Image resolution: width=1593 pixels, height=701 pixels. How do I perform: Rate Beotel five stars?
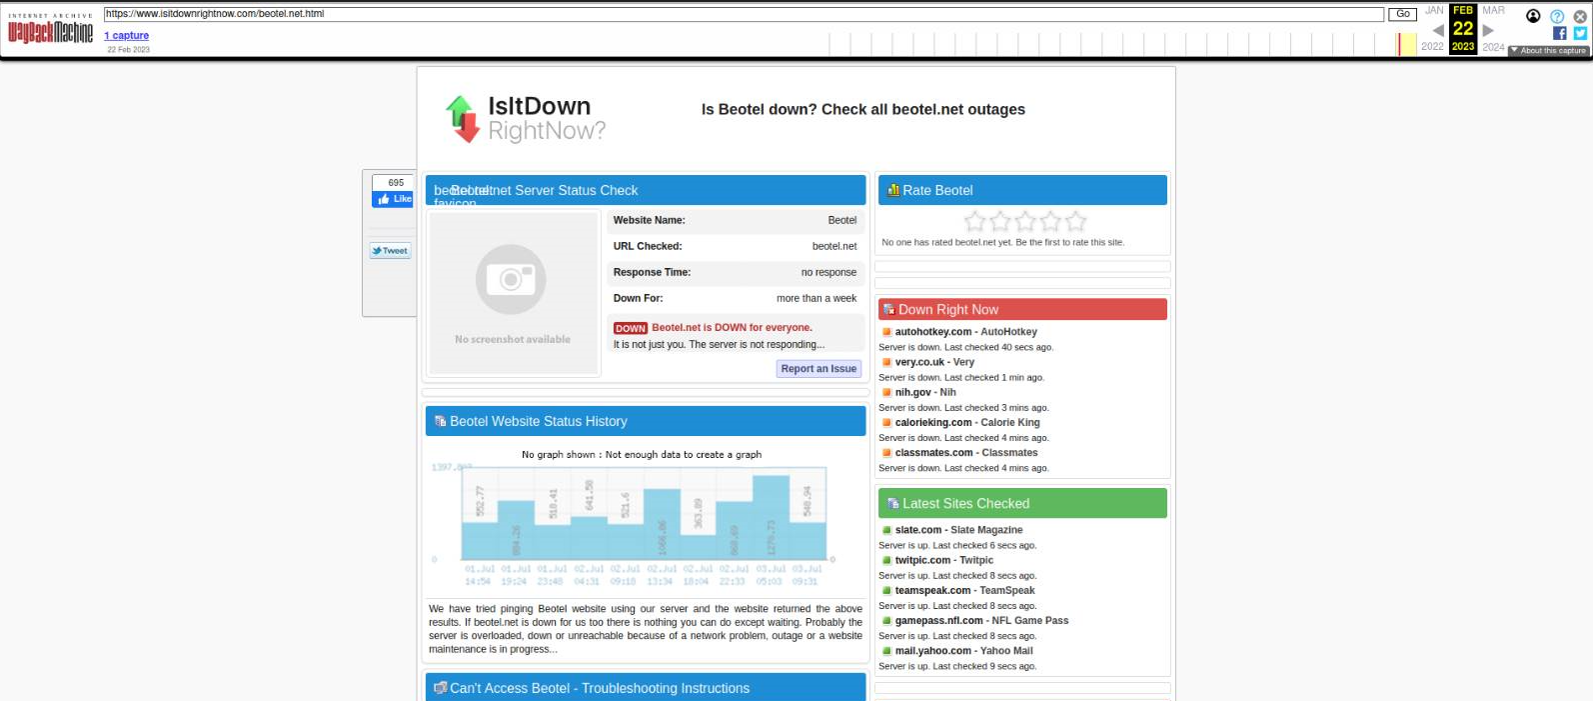click(x=1075, y=221)
